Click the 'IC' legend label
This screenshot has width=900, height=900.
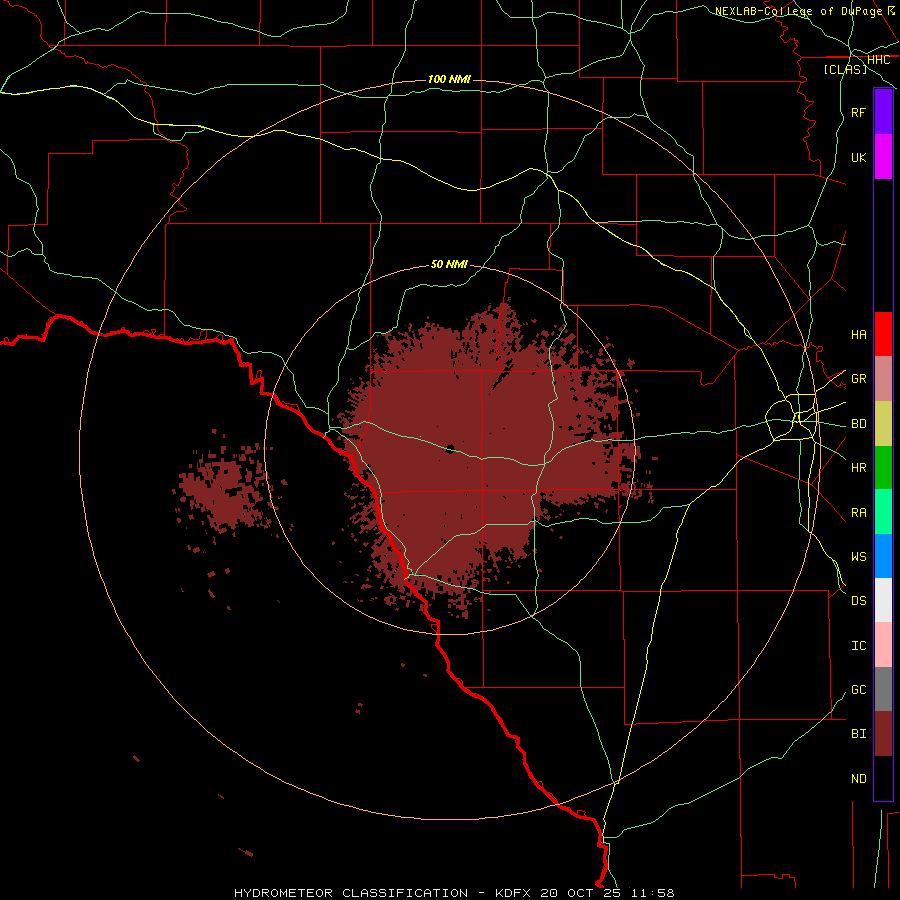(x=859, y=645)
